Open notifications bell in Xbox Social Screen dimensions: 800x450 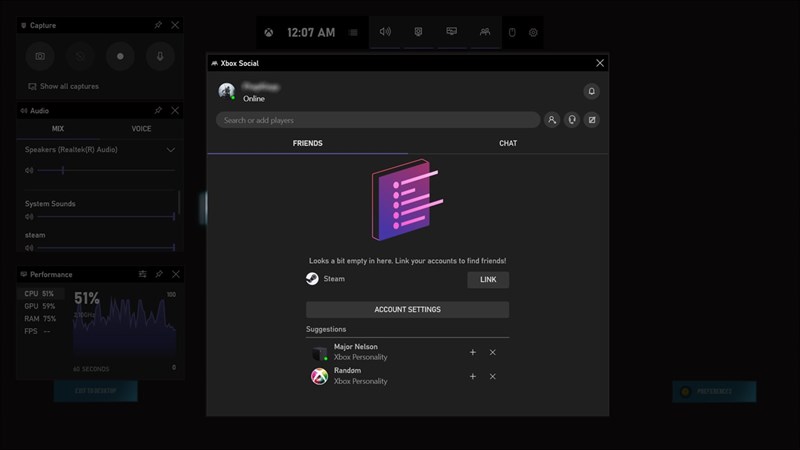click(591, 91)
